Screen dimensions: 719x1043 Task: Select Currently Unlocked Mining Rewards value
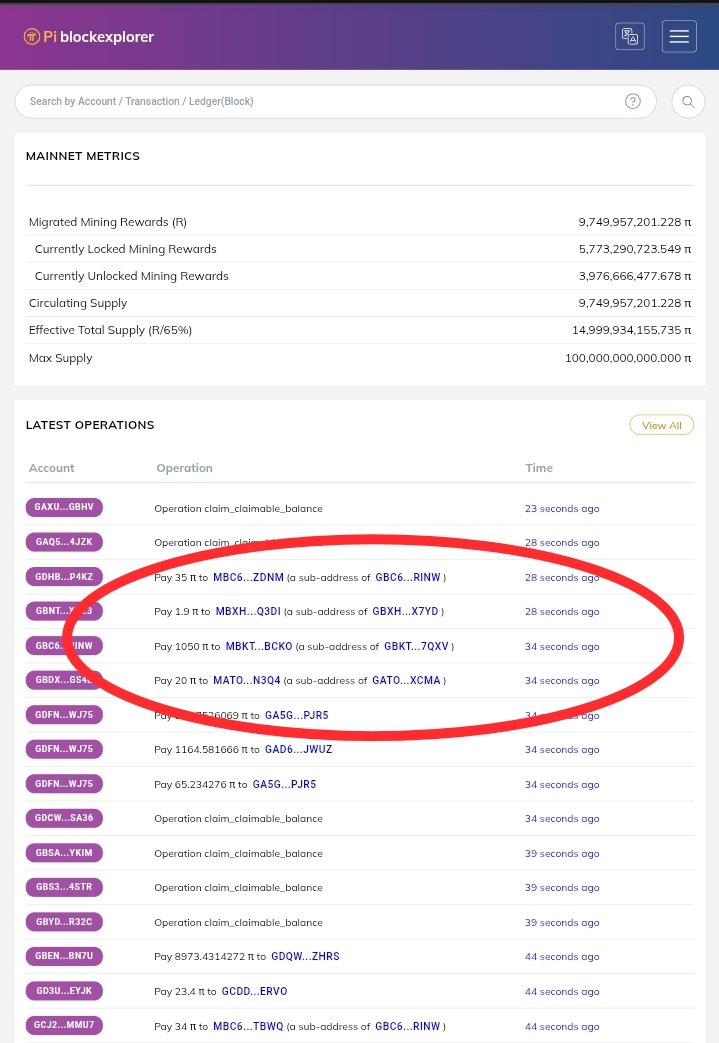coord(635,276)
